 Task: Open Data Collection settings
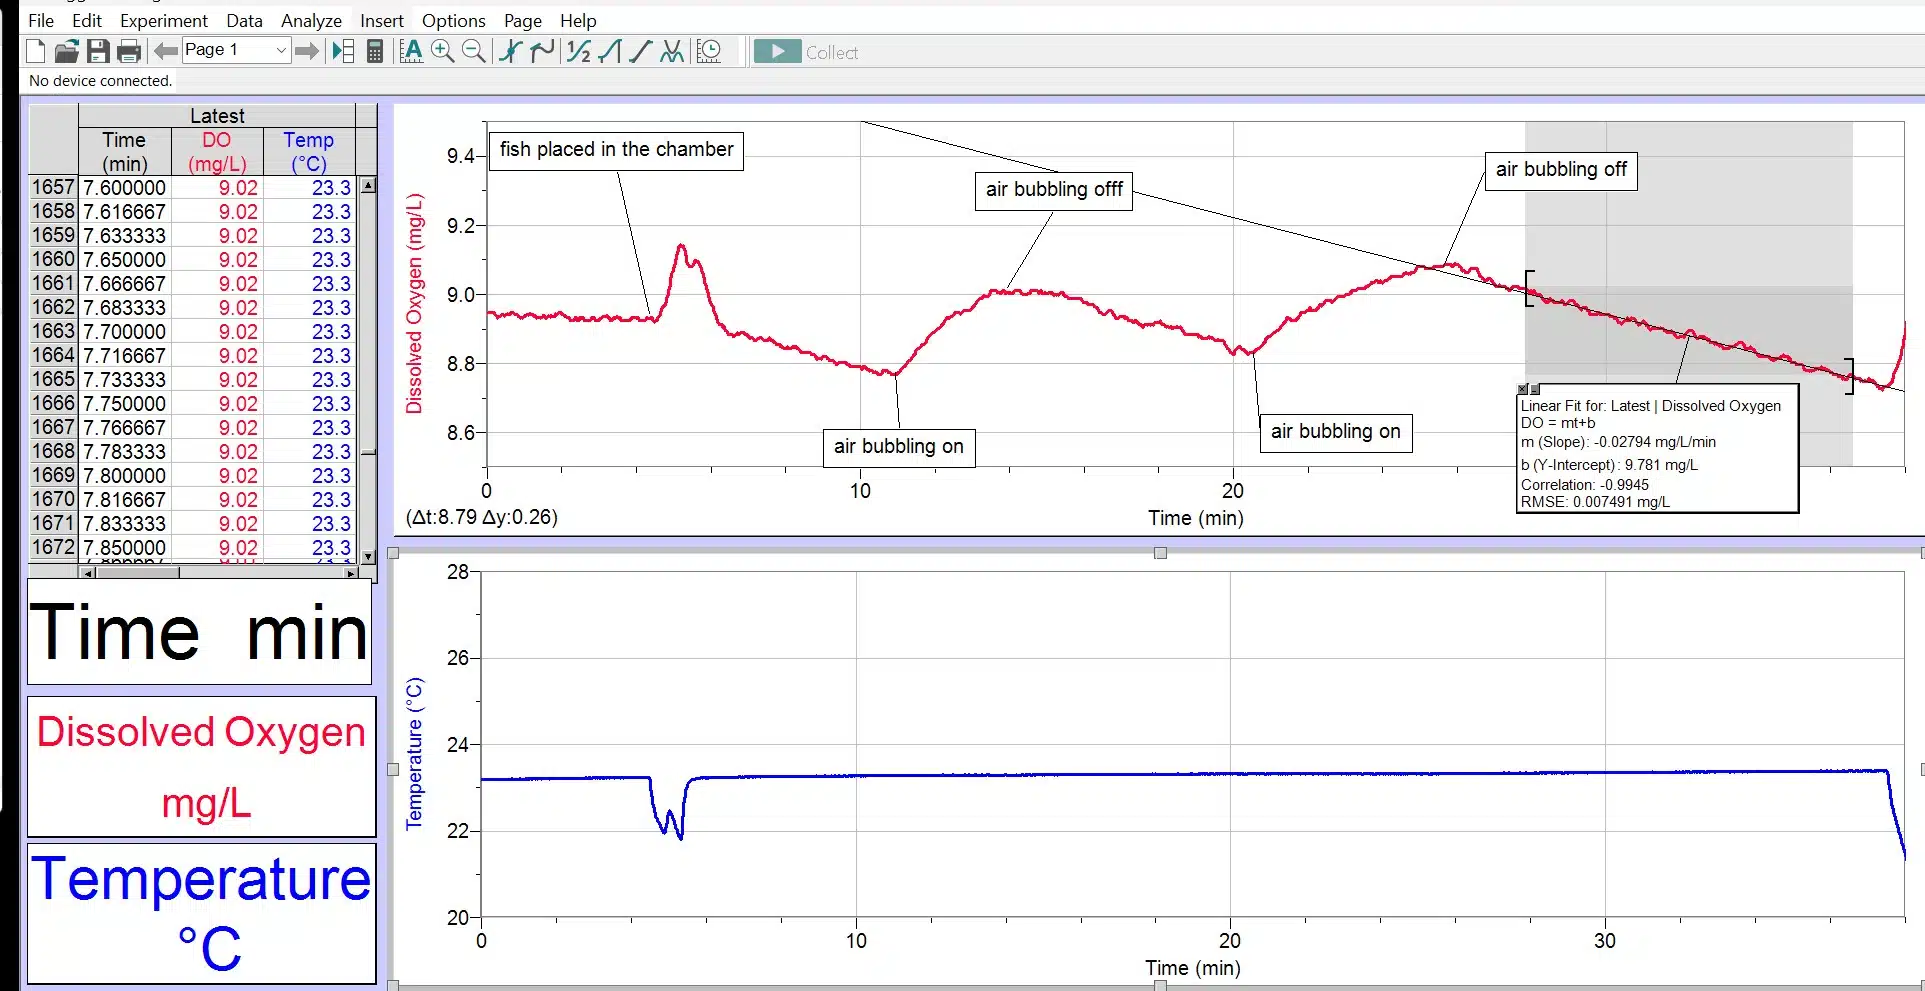[710, 51]
